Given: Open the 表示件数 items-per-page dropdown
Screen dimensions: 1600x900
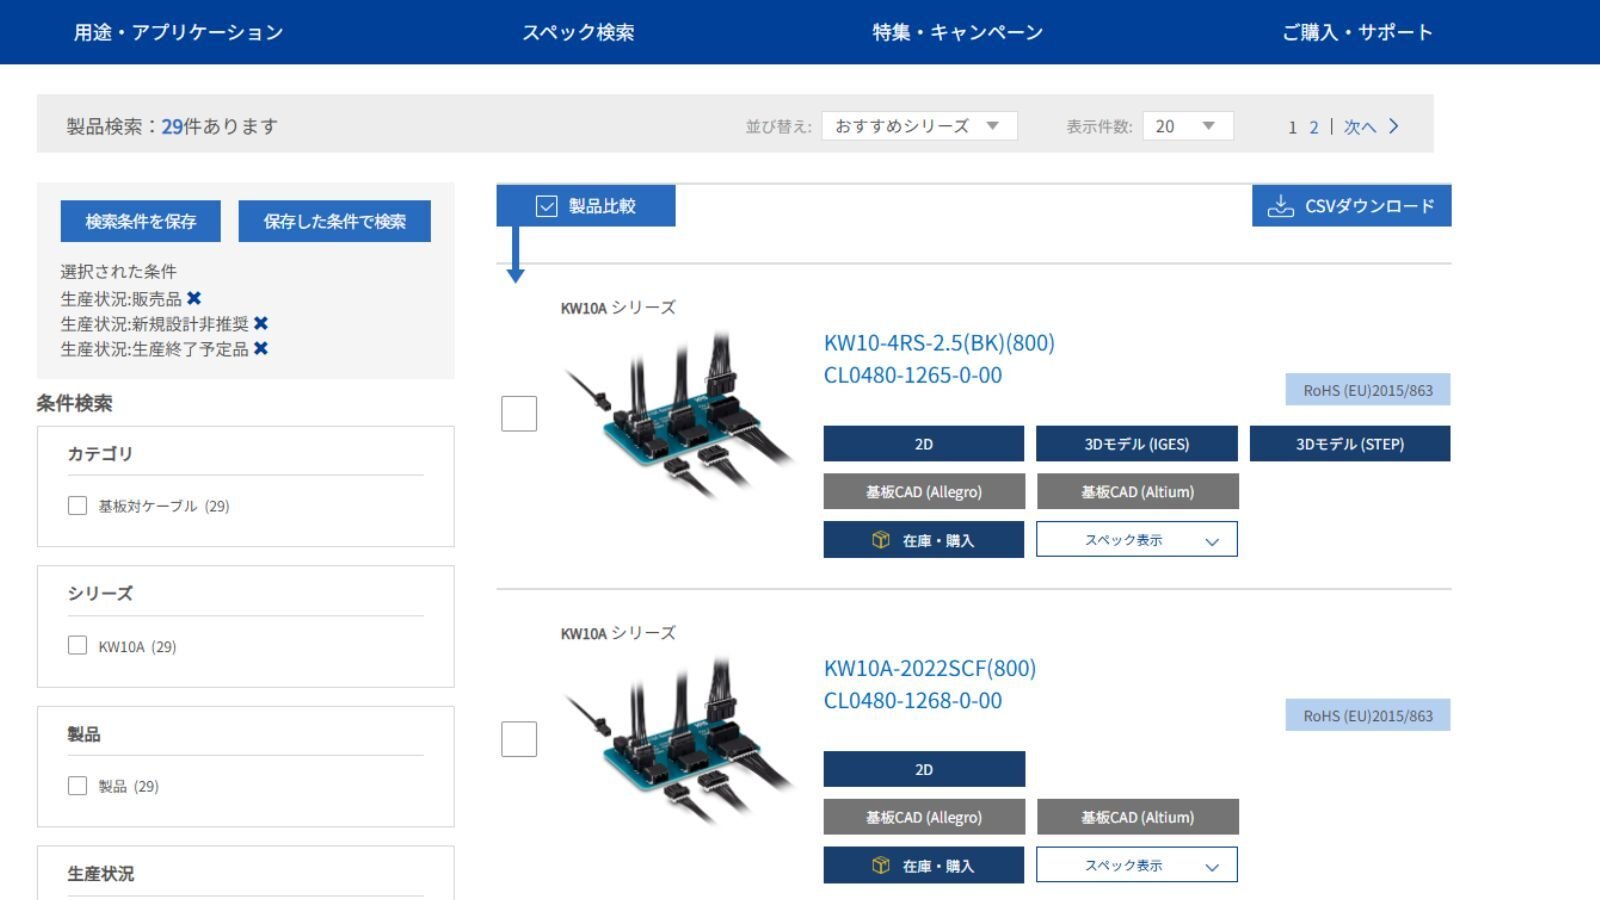Looking at the screenshot, I should pos(1186,126).
